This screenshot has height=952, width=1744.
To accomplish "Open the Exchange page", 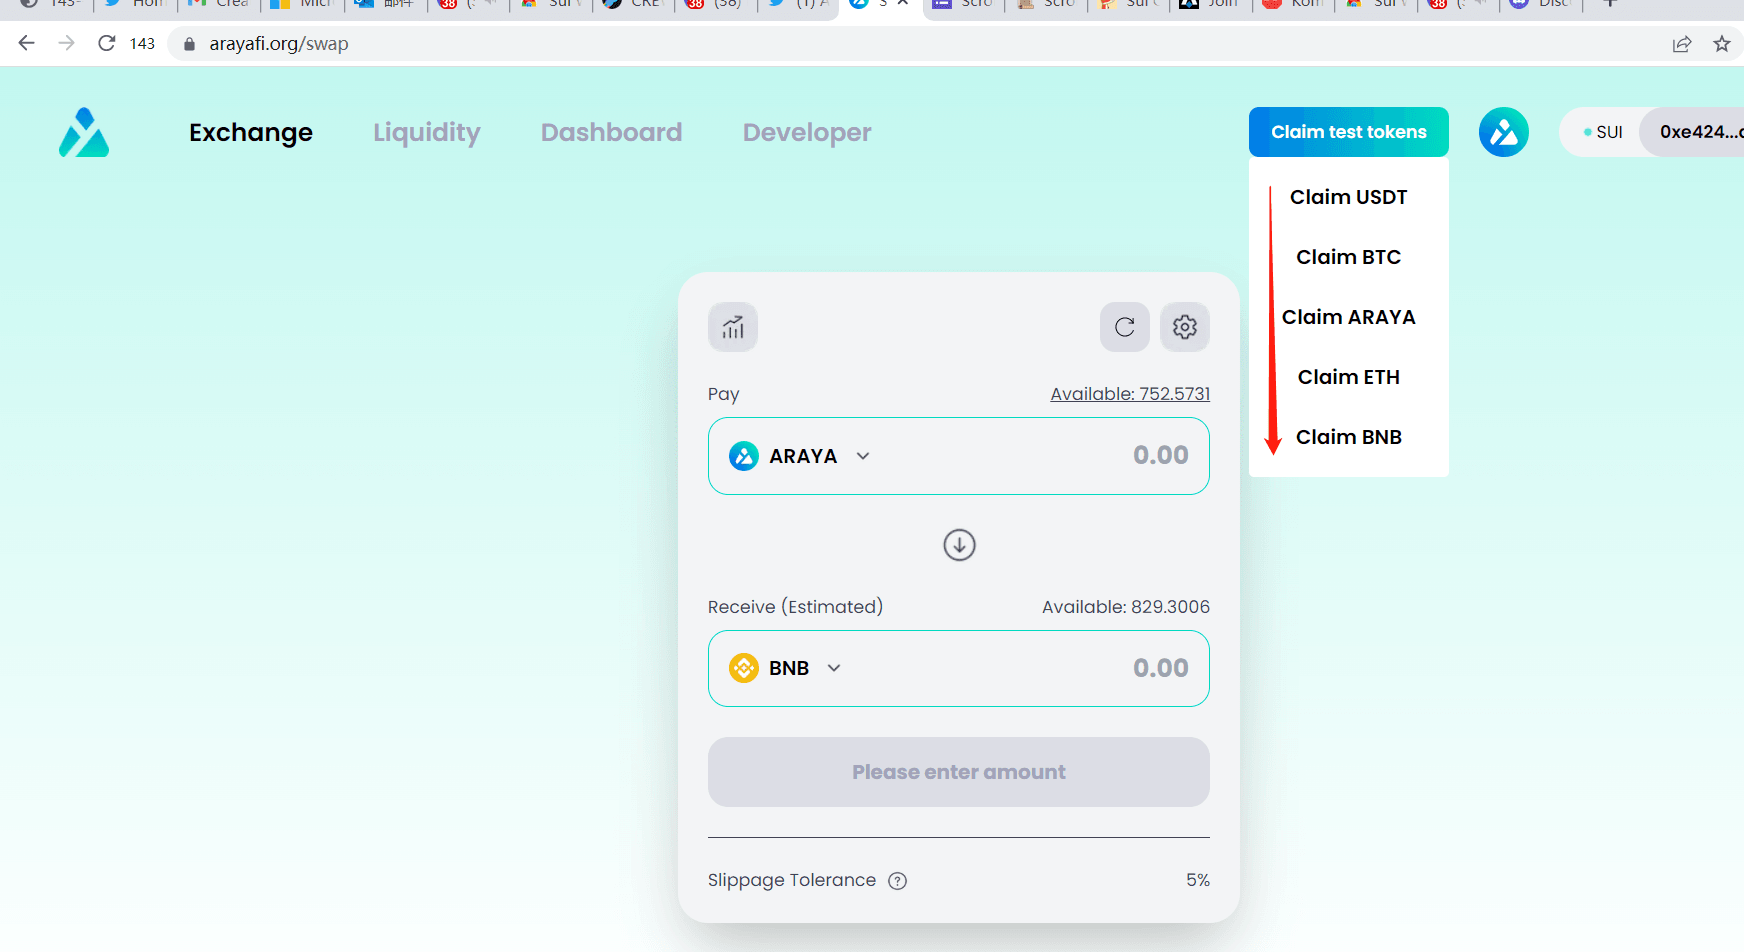I will (x=251, y=132).
